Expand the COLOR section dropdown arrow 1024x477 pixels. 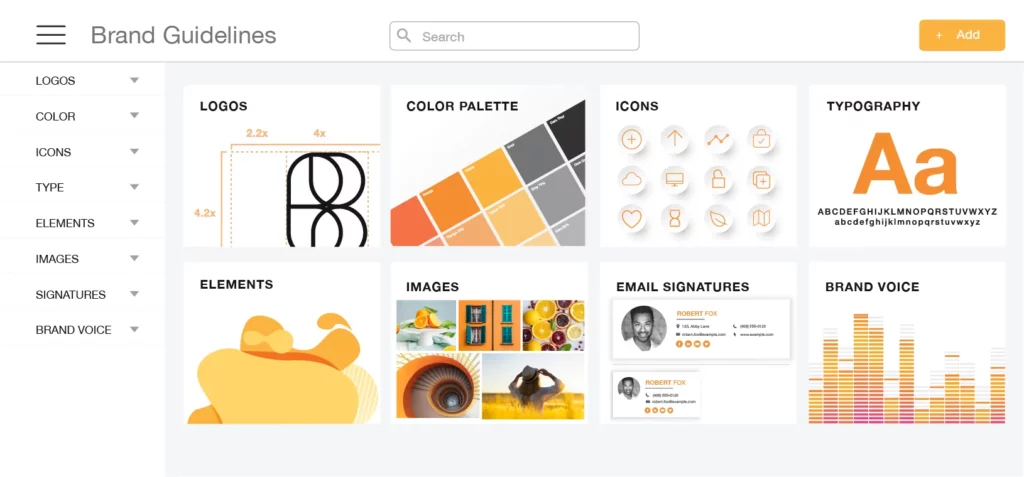135,116
